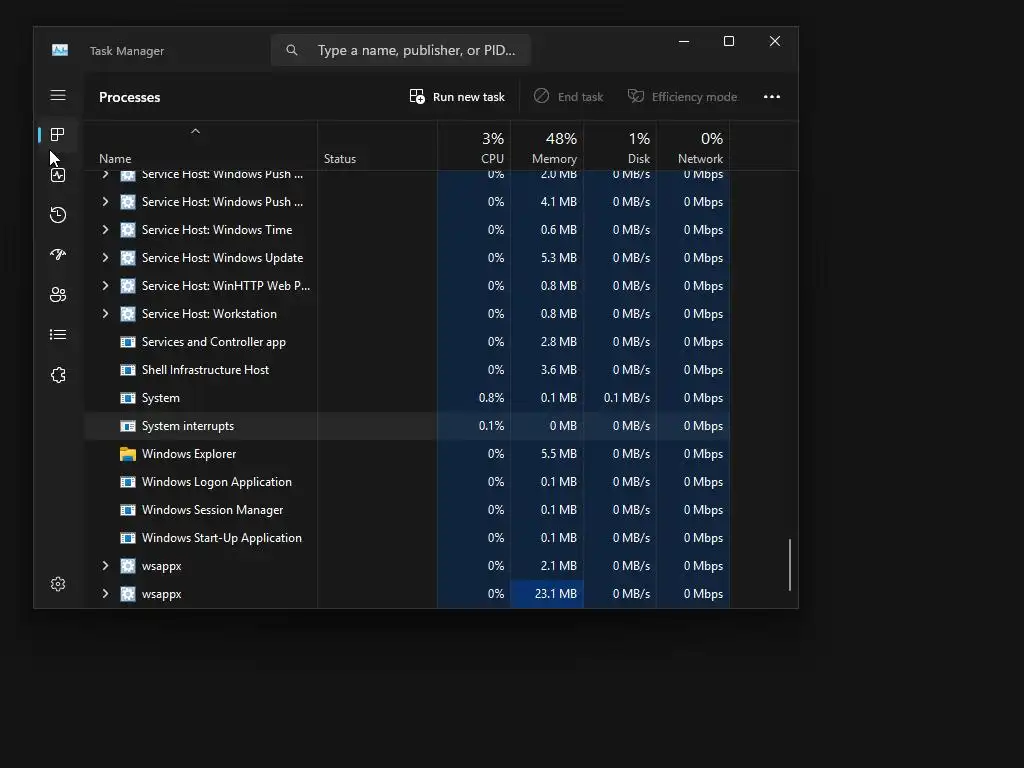
Task: Open the Performance page icon
Action: coord(58,175)
